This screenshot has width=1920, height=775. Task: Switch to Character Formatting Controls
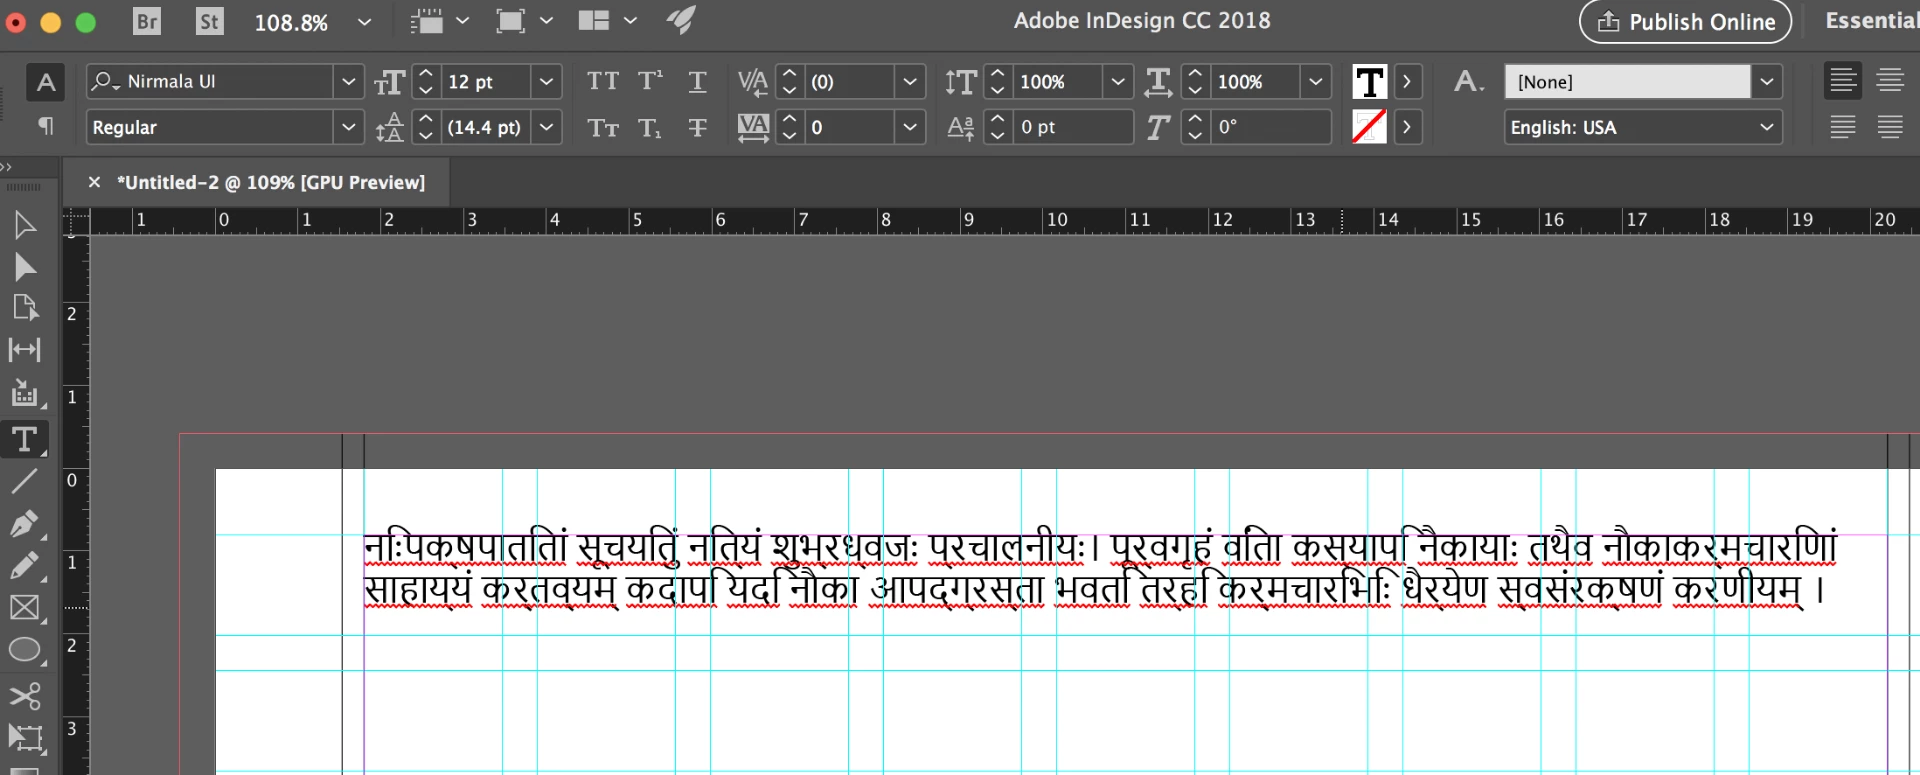pyautogui.click(x=45, y=82)
